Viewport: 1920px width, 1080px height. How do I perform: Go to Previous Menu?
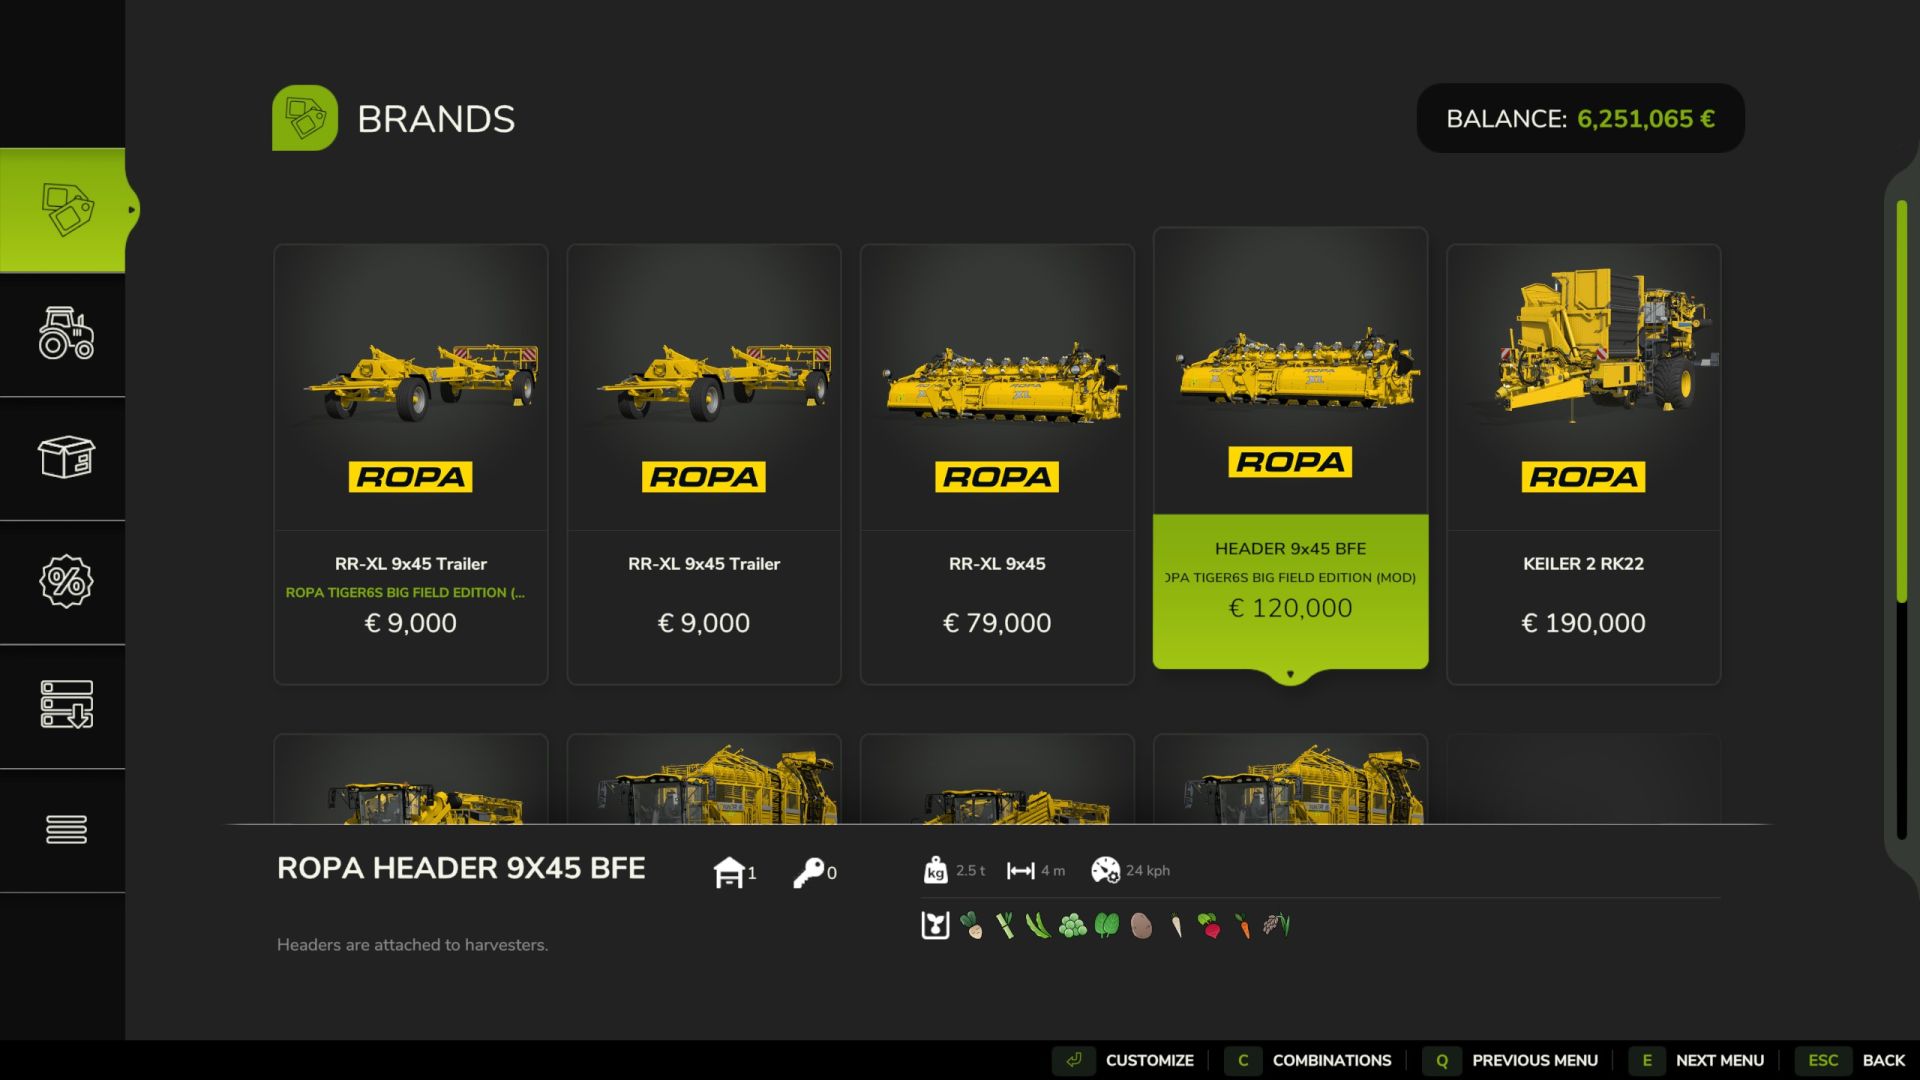pos(1513,1060)
